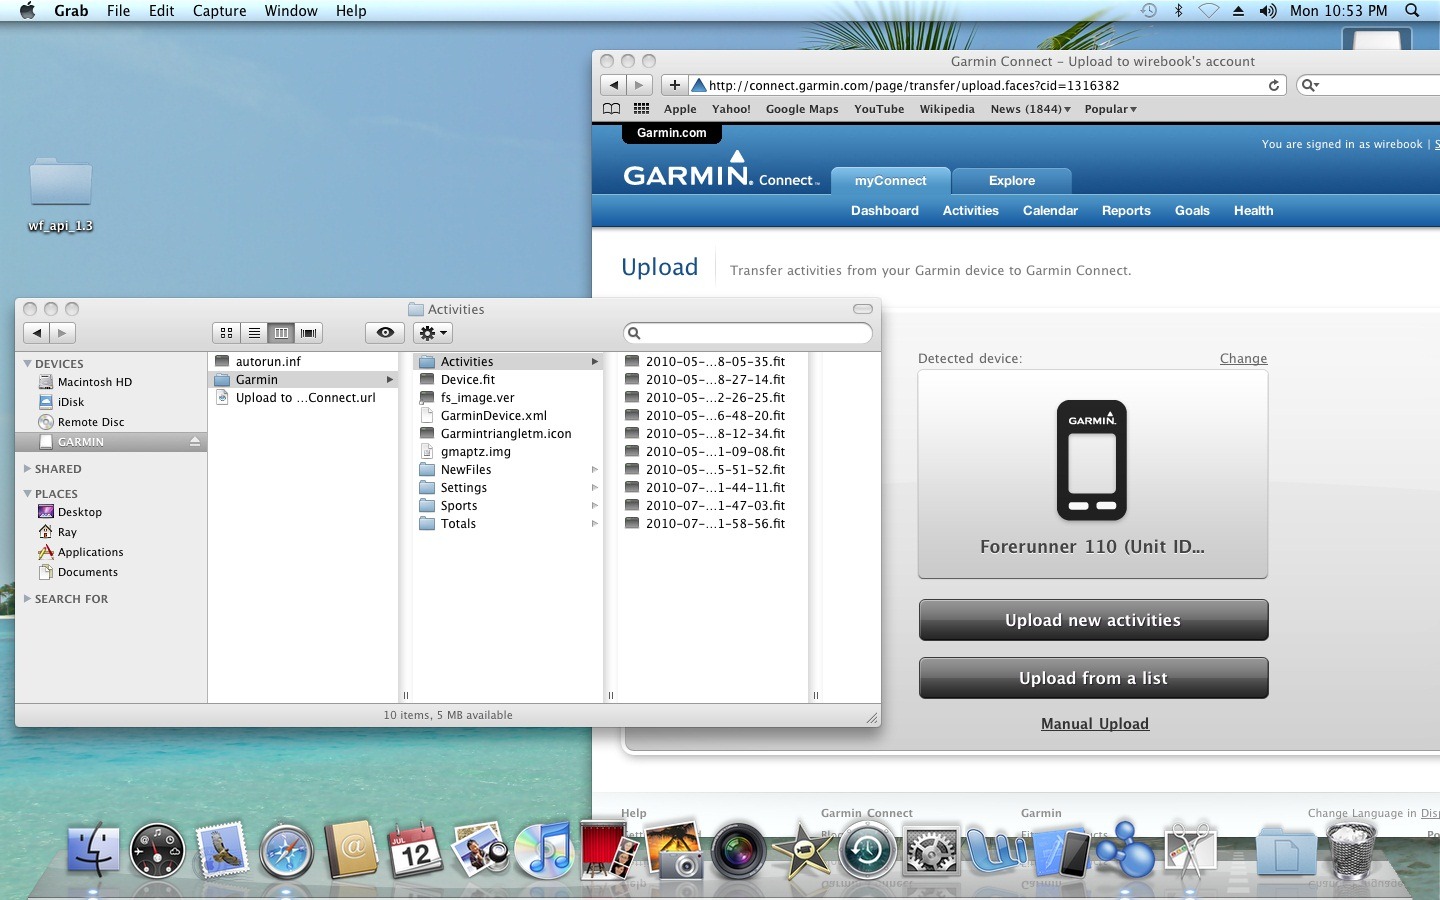Reload the Garmin Connect page

coord(1274,85)
